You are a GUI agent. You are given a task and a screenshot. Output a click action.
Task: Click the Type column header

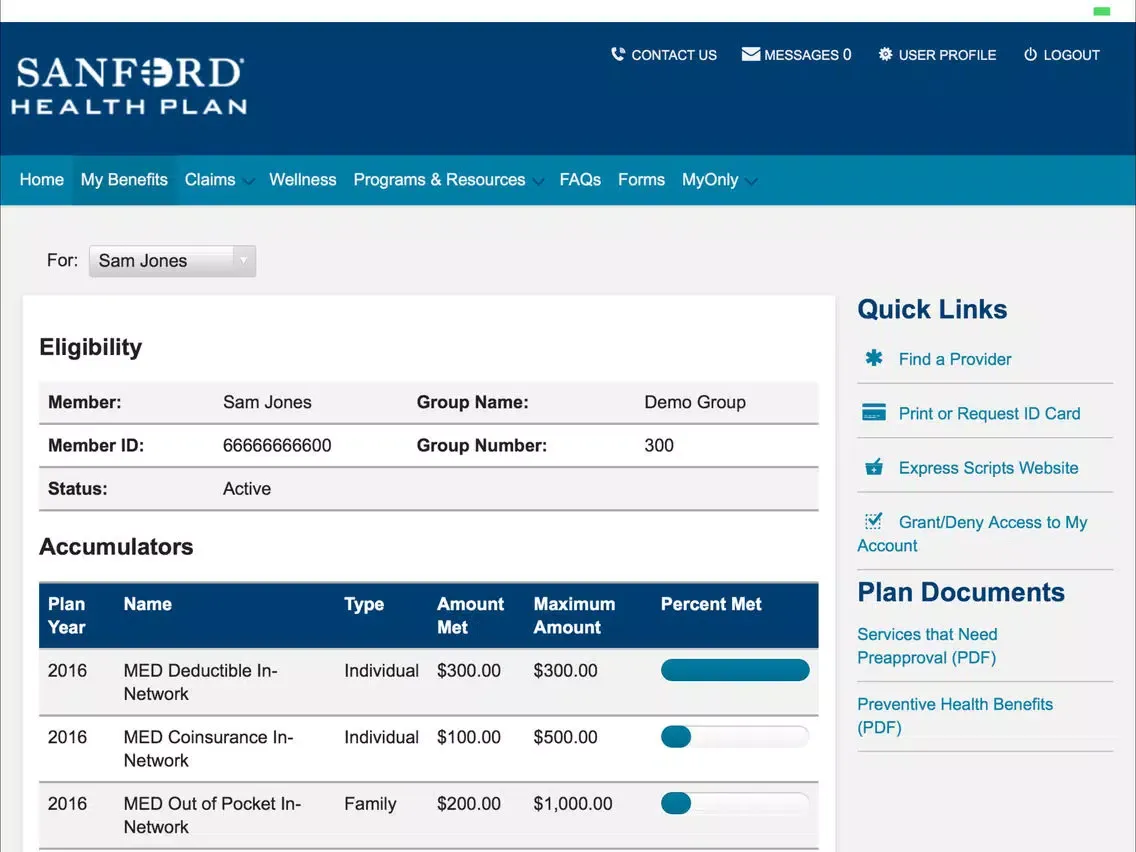pos(364,604)
